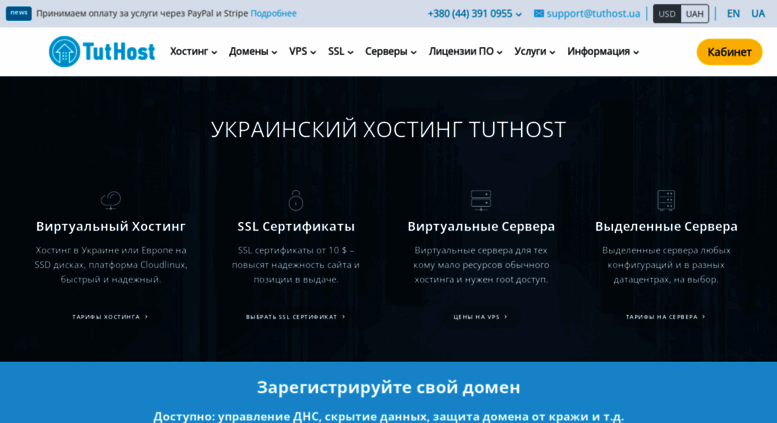Click the support@tuthost.ua email link

click(593, 14)
